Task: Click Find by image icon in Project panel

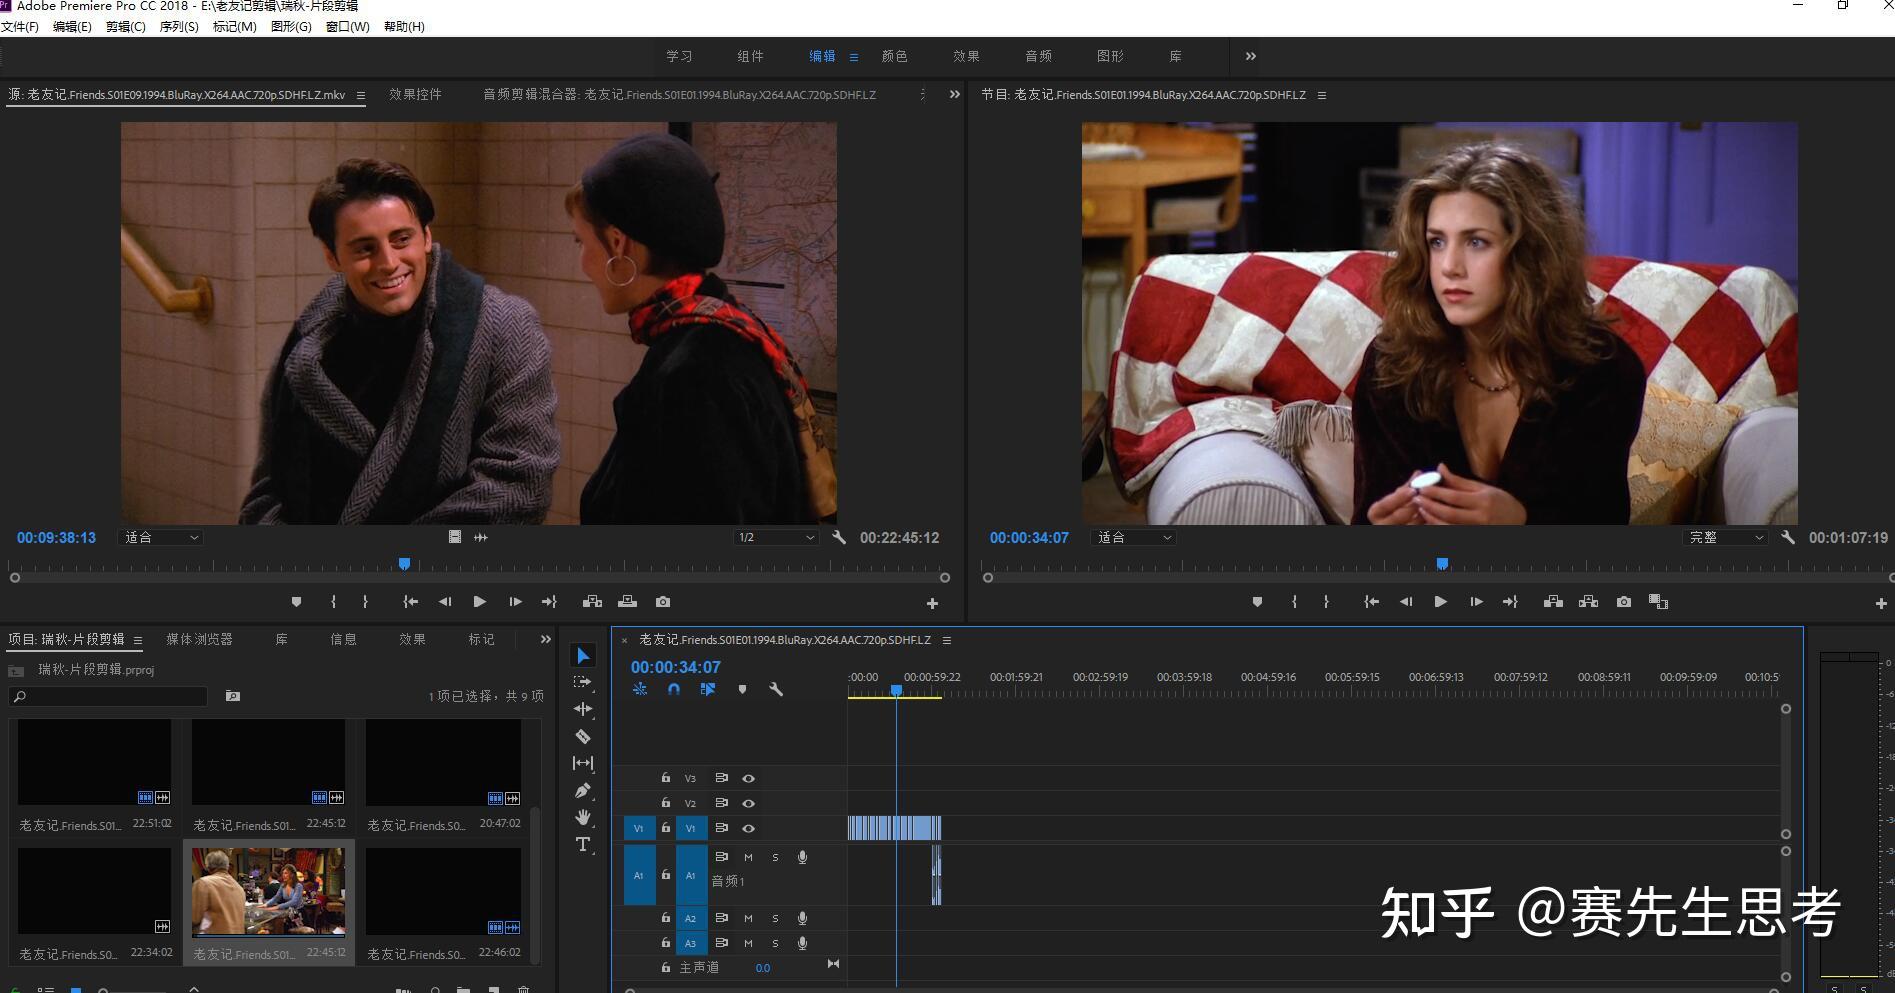Action: click(233, 696)
